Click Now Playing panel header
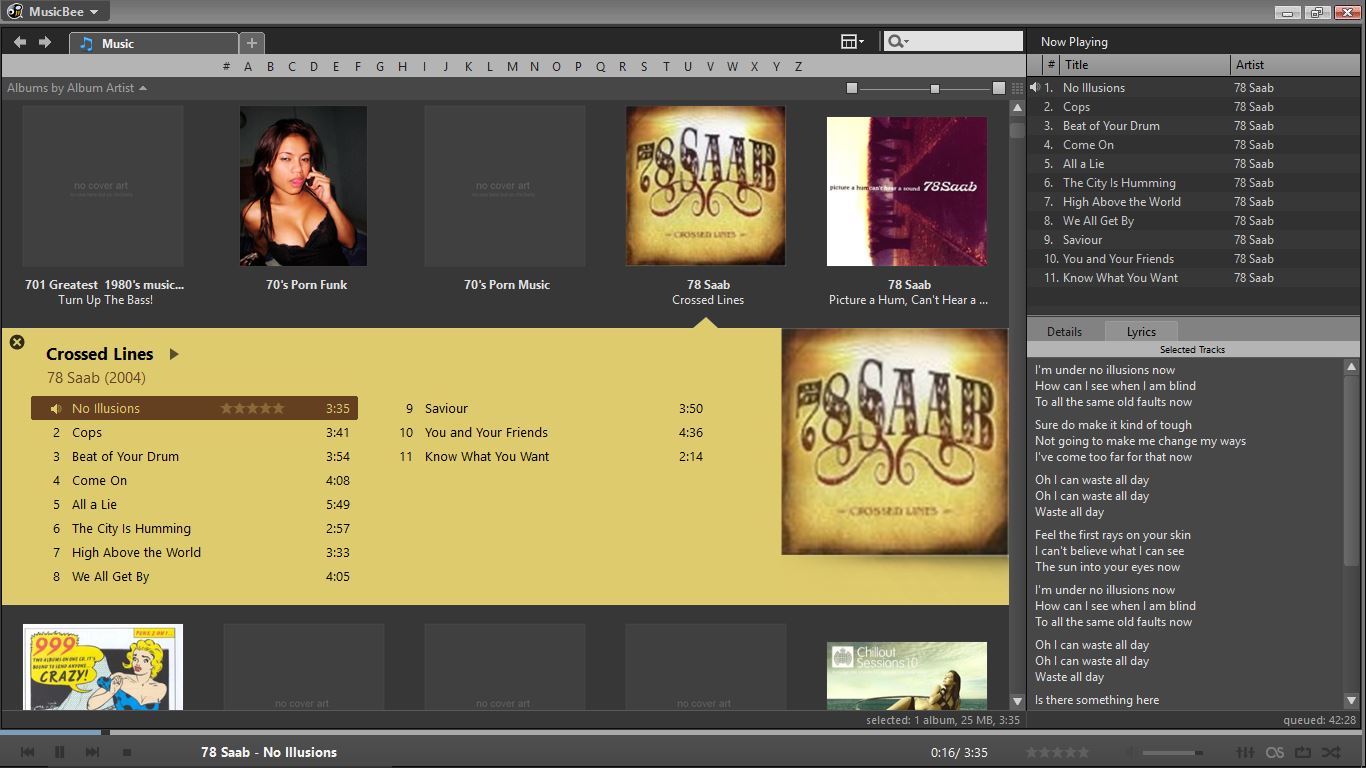Screen dimensions: 1366x768 click(x=1074, y=42)
